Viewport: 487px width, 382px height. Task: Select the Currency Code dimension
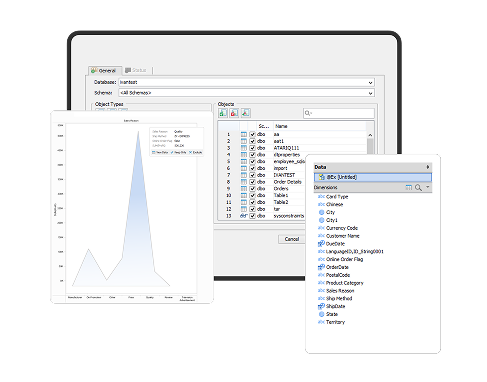coord(342,228)
